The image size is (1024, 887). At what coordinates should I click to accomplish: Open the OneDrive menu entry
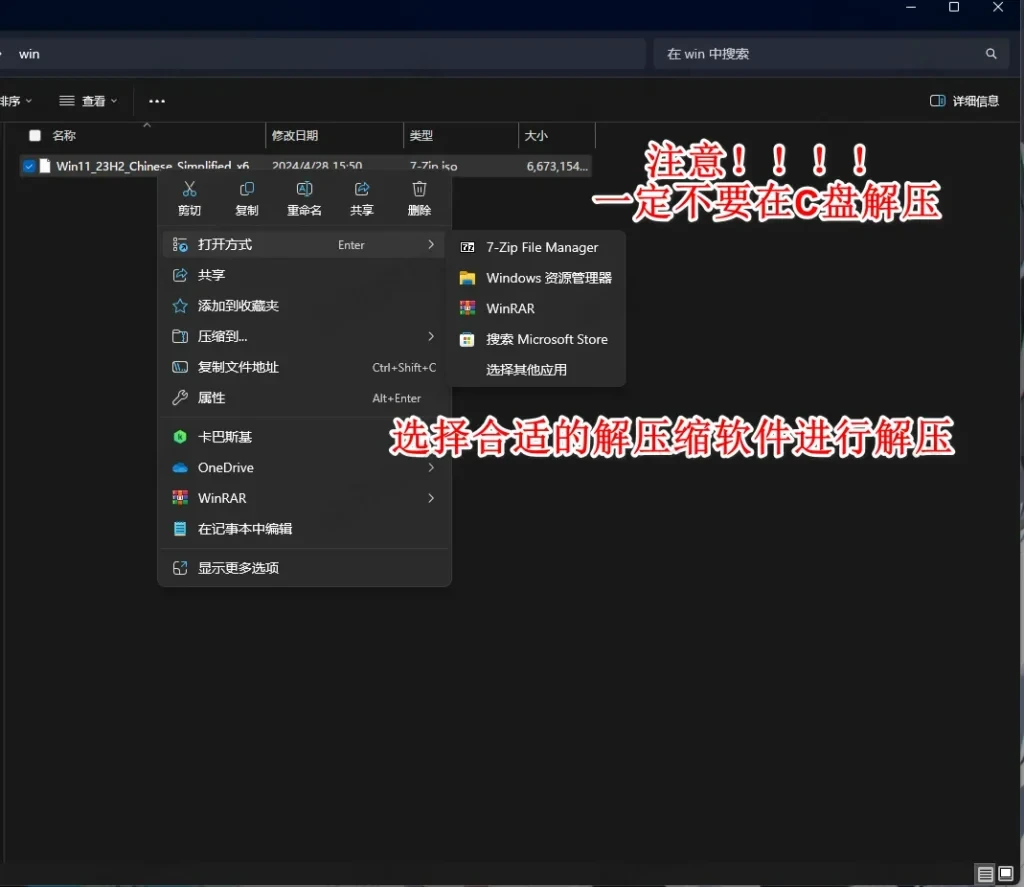(x=304, y=468)
